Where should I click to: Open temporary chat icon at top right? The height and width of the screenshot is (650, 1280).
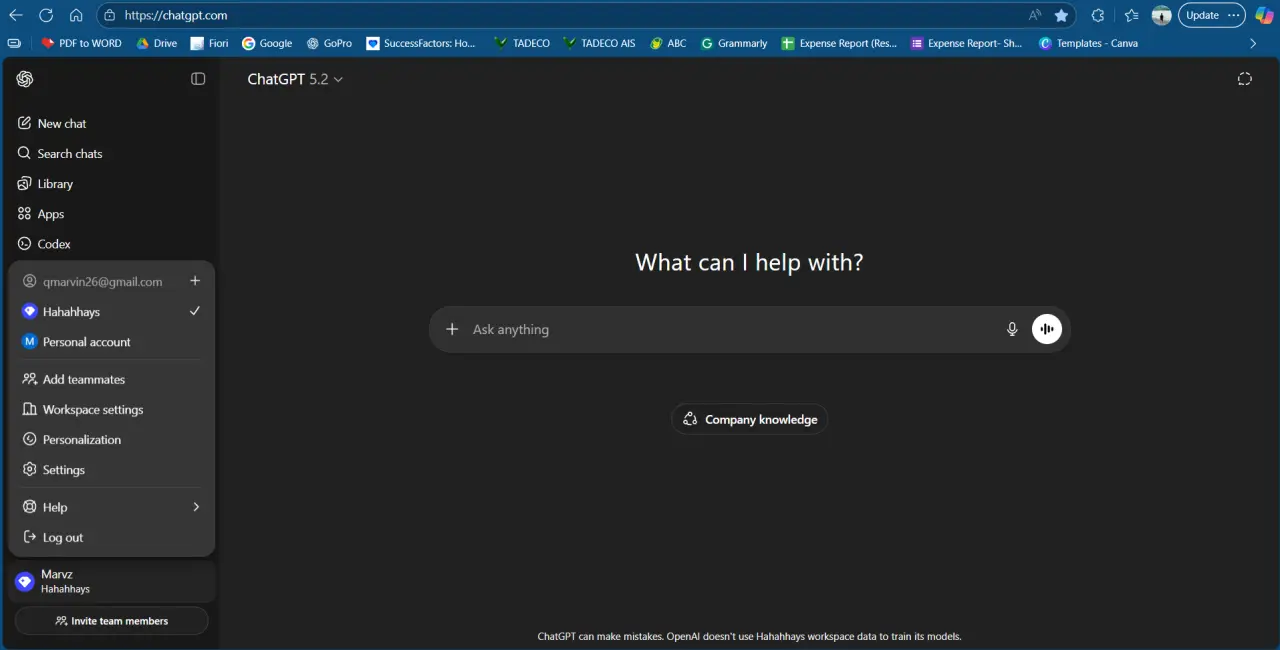1245,79
